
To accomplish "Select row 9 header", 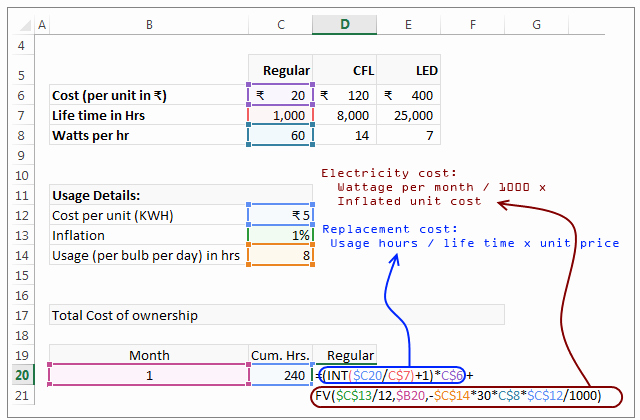I will point(21,156).
